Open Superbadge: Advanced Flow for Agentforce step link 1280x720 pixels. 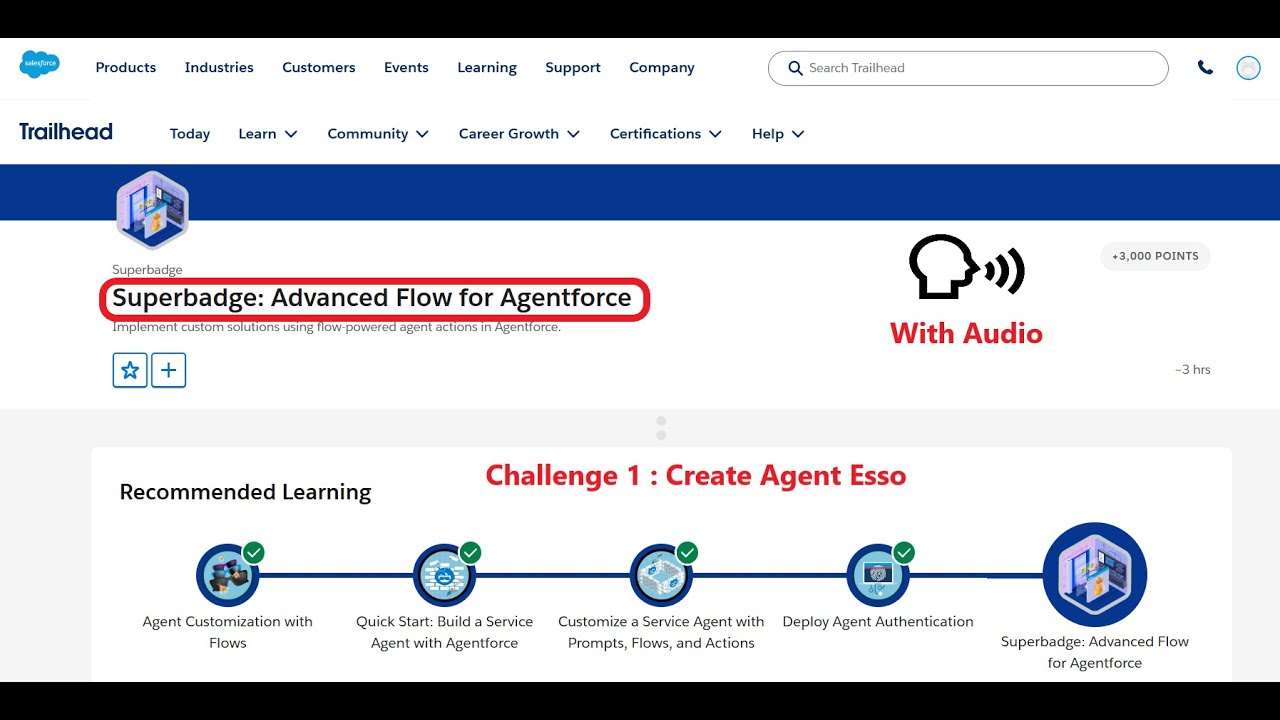pos(1095,652)
